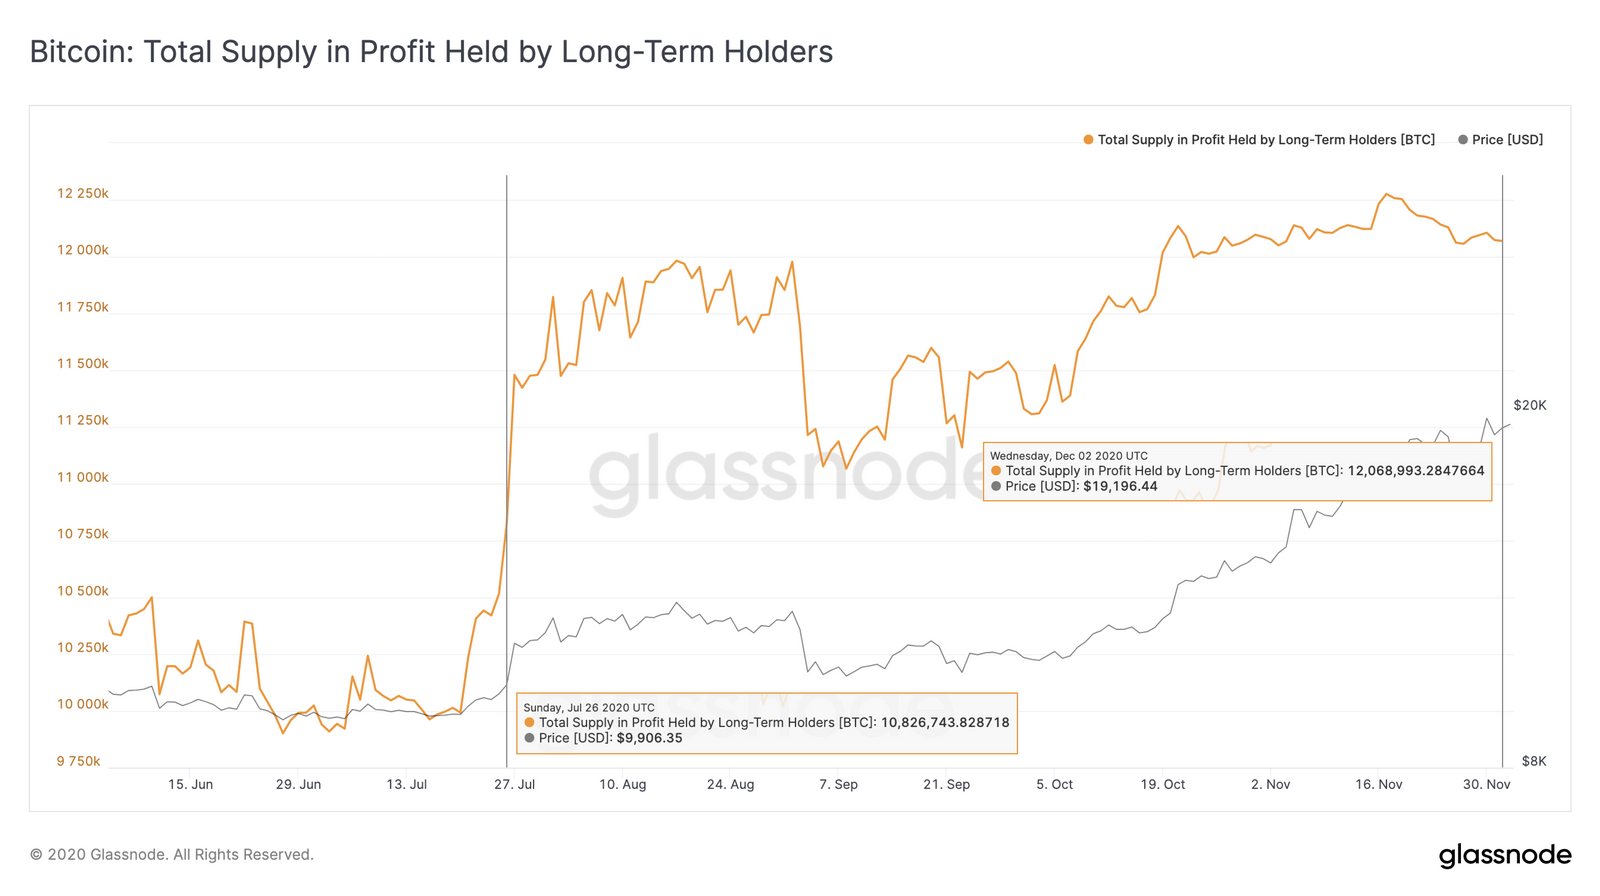Click the gray dot in Jul 26 tooltip
The height and width of the screenshot is (896, 1600).
[529, 739]
